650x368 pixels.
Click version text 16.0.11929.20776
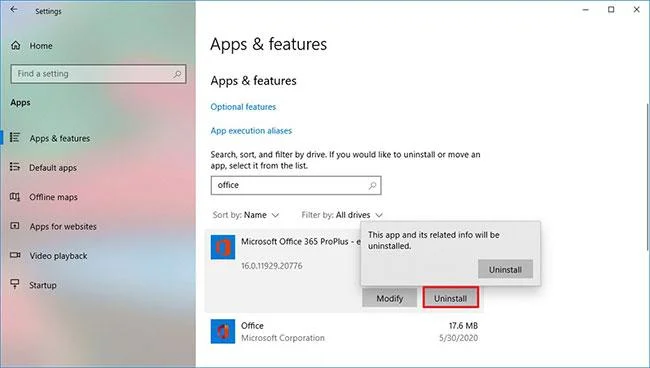tap(272, 266)
